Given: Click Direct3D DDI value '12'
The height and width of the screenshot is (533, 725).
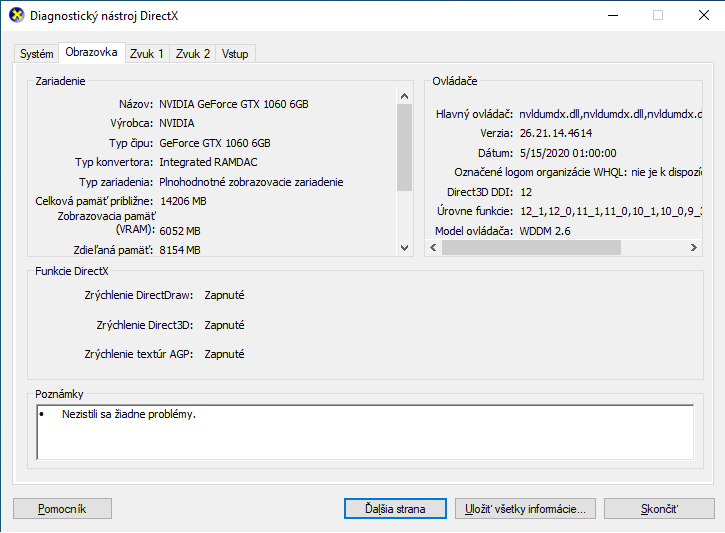Looking at the screenshot, I should (526, 192).
